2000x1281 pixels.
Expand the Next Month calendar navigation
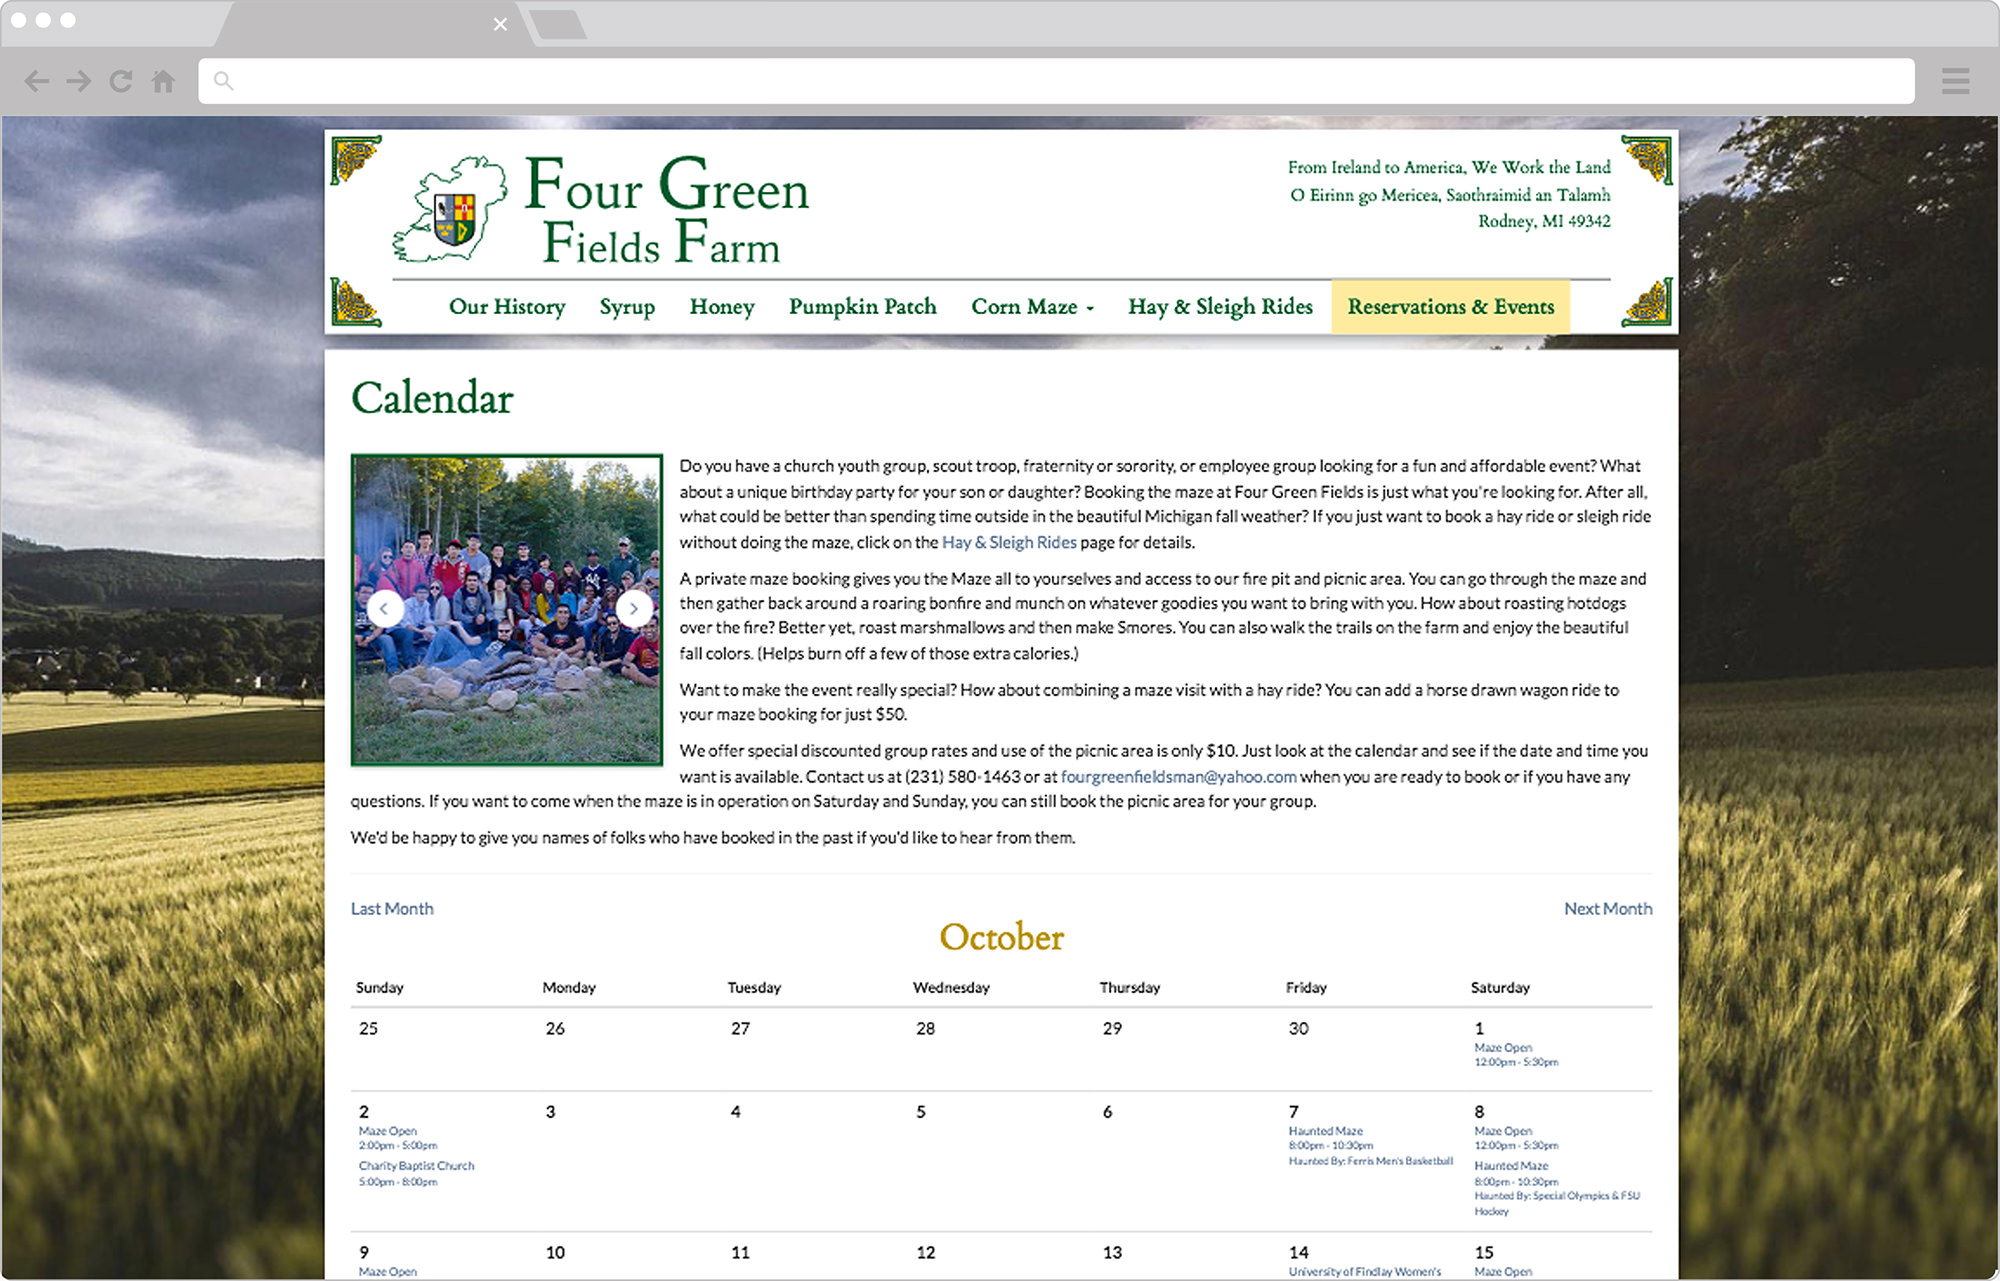(x=1606, y=908)
